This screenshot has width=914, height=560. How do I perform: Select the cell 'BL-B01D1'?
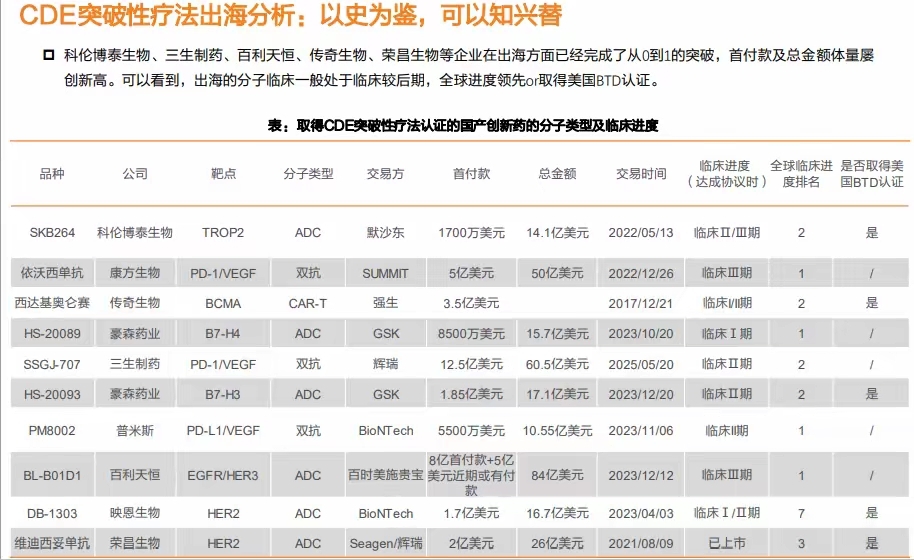52,476
